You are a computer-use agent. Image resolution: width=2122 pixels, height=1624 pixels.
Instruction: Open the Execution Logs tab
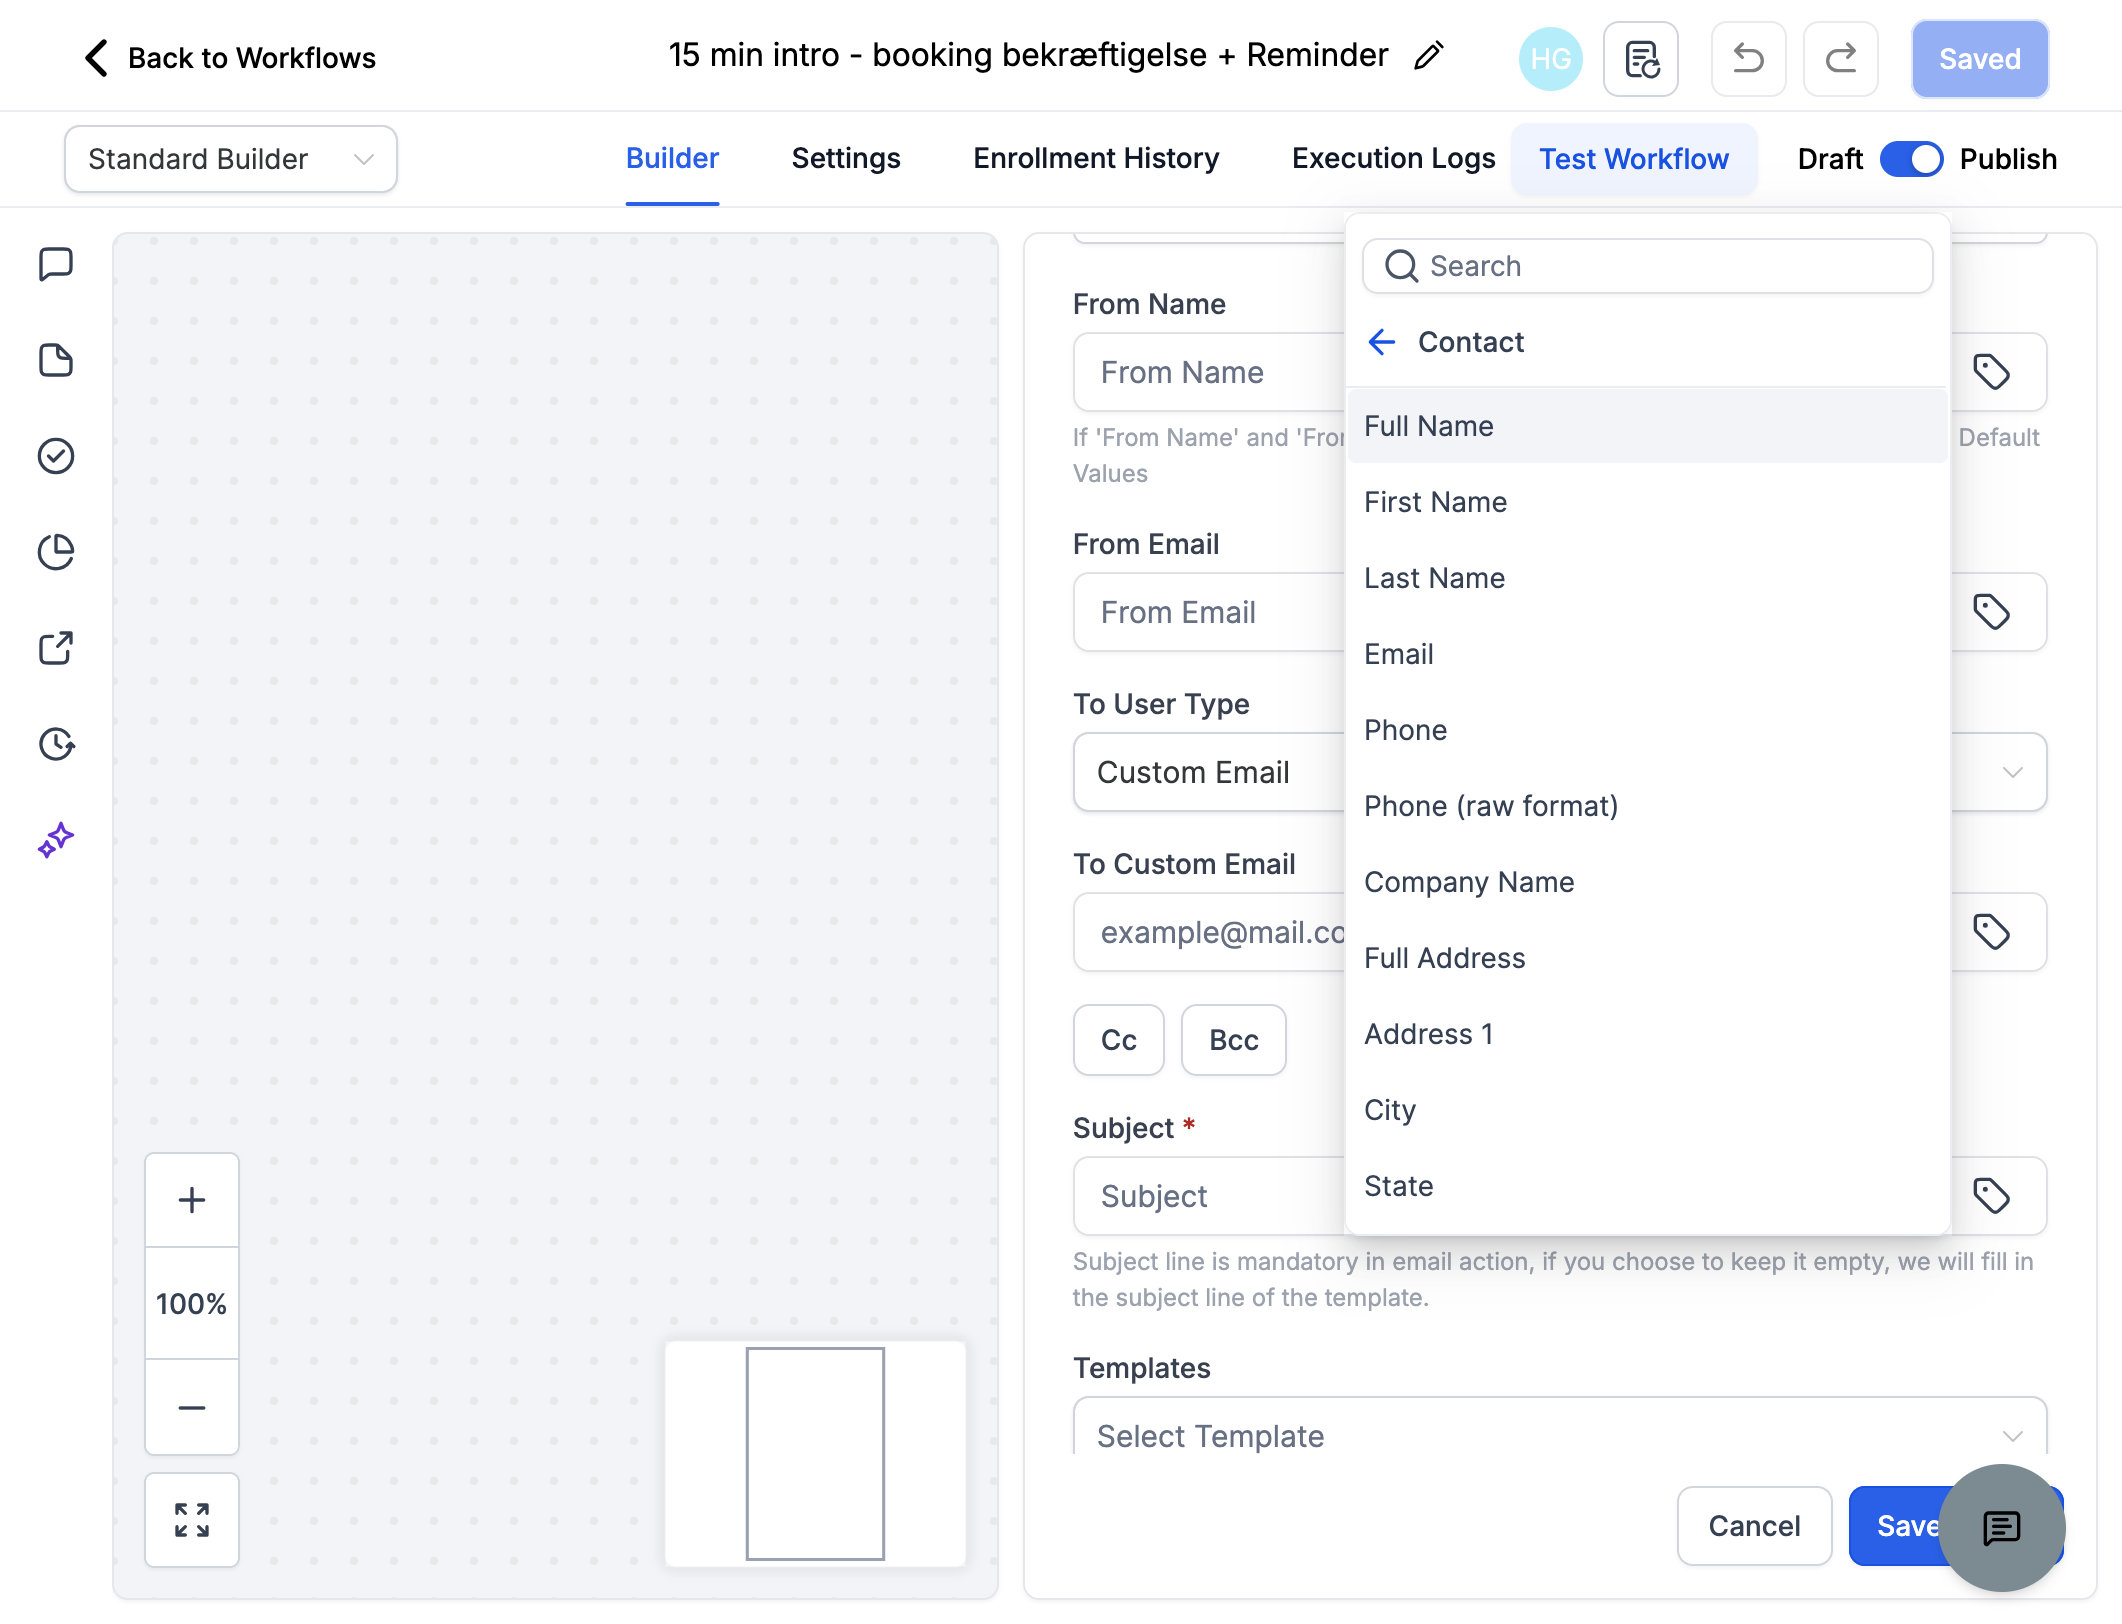point(1393,158)
